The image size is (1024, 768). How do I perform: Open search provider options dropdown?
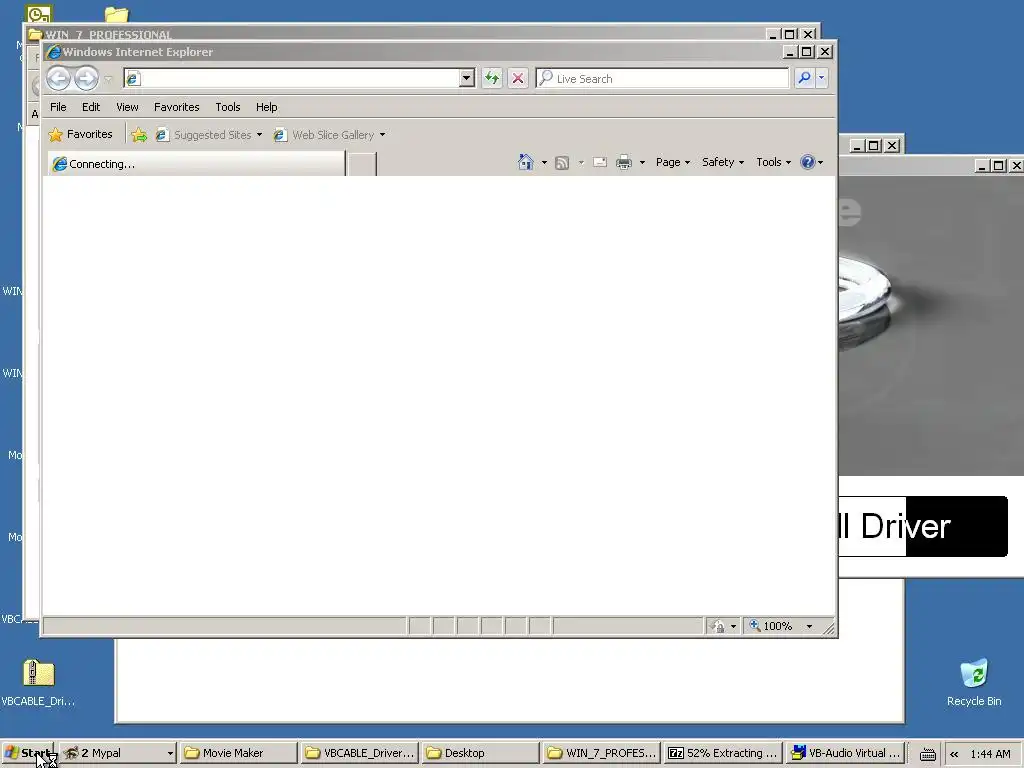pyautogui.click(x=822, y=78)
